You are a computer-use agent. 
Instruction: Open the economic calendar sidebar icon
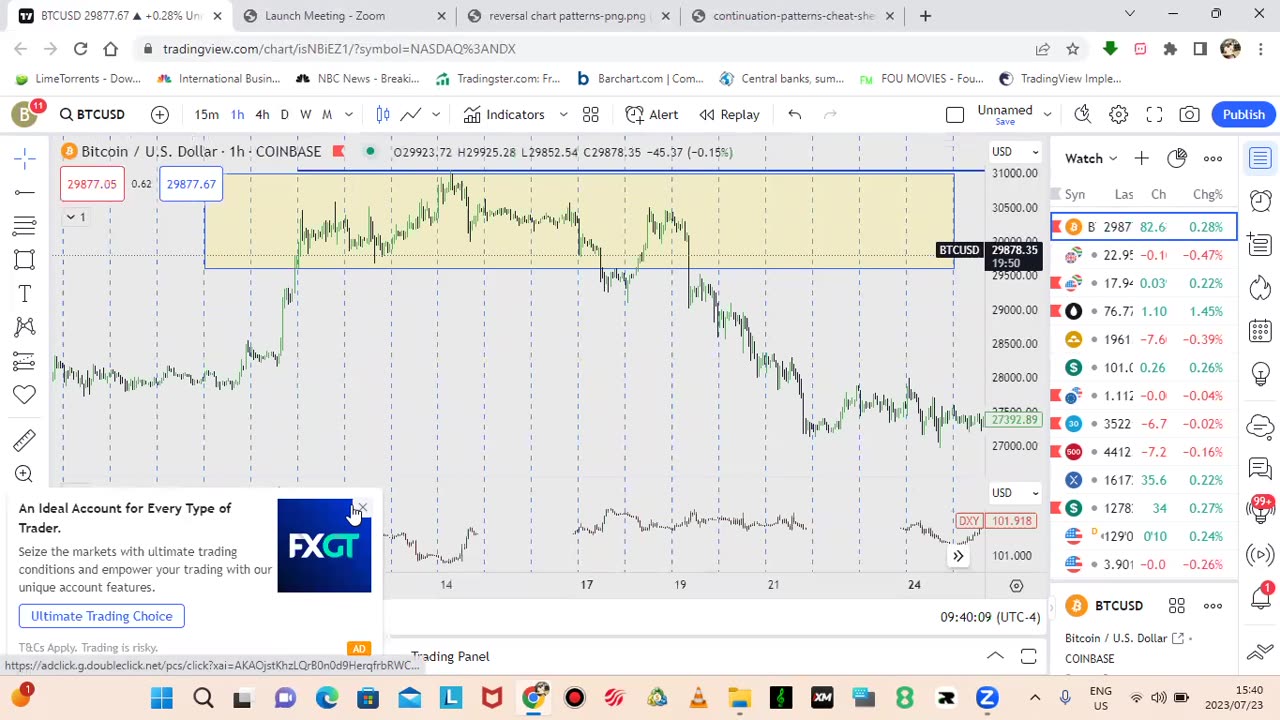(x=1260, y=331)
